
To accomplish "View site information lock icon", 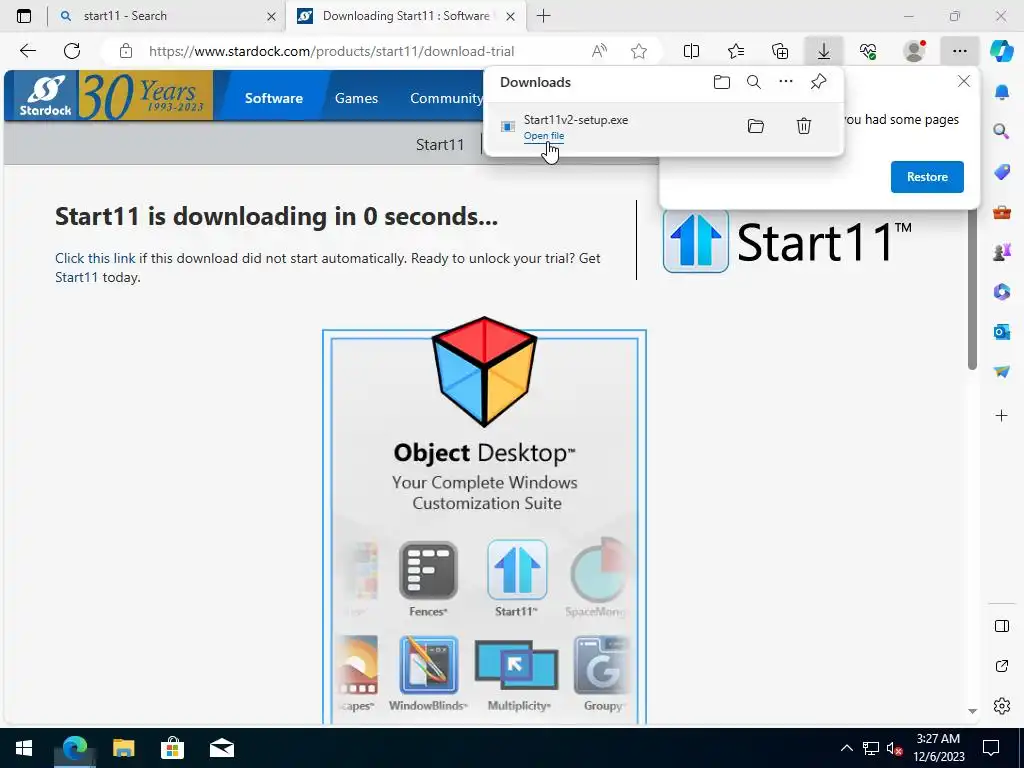I will tap(126, 51).
